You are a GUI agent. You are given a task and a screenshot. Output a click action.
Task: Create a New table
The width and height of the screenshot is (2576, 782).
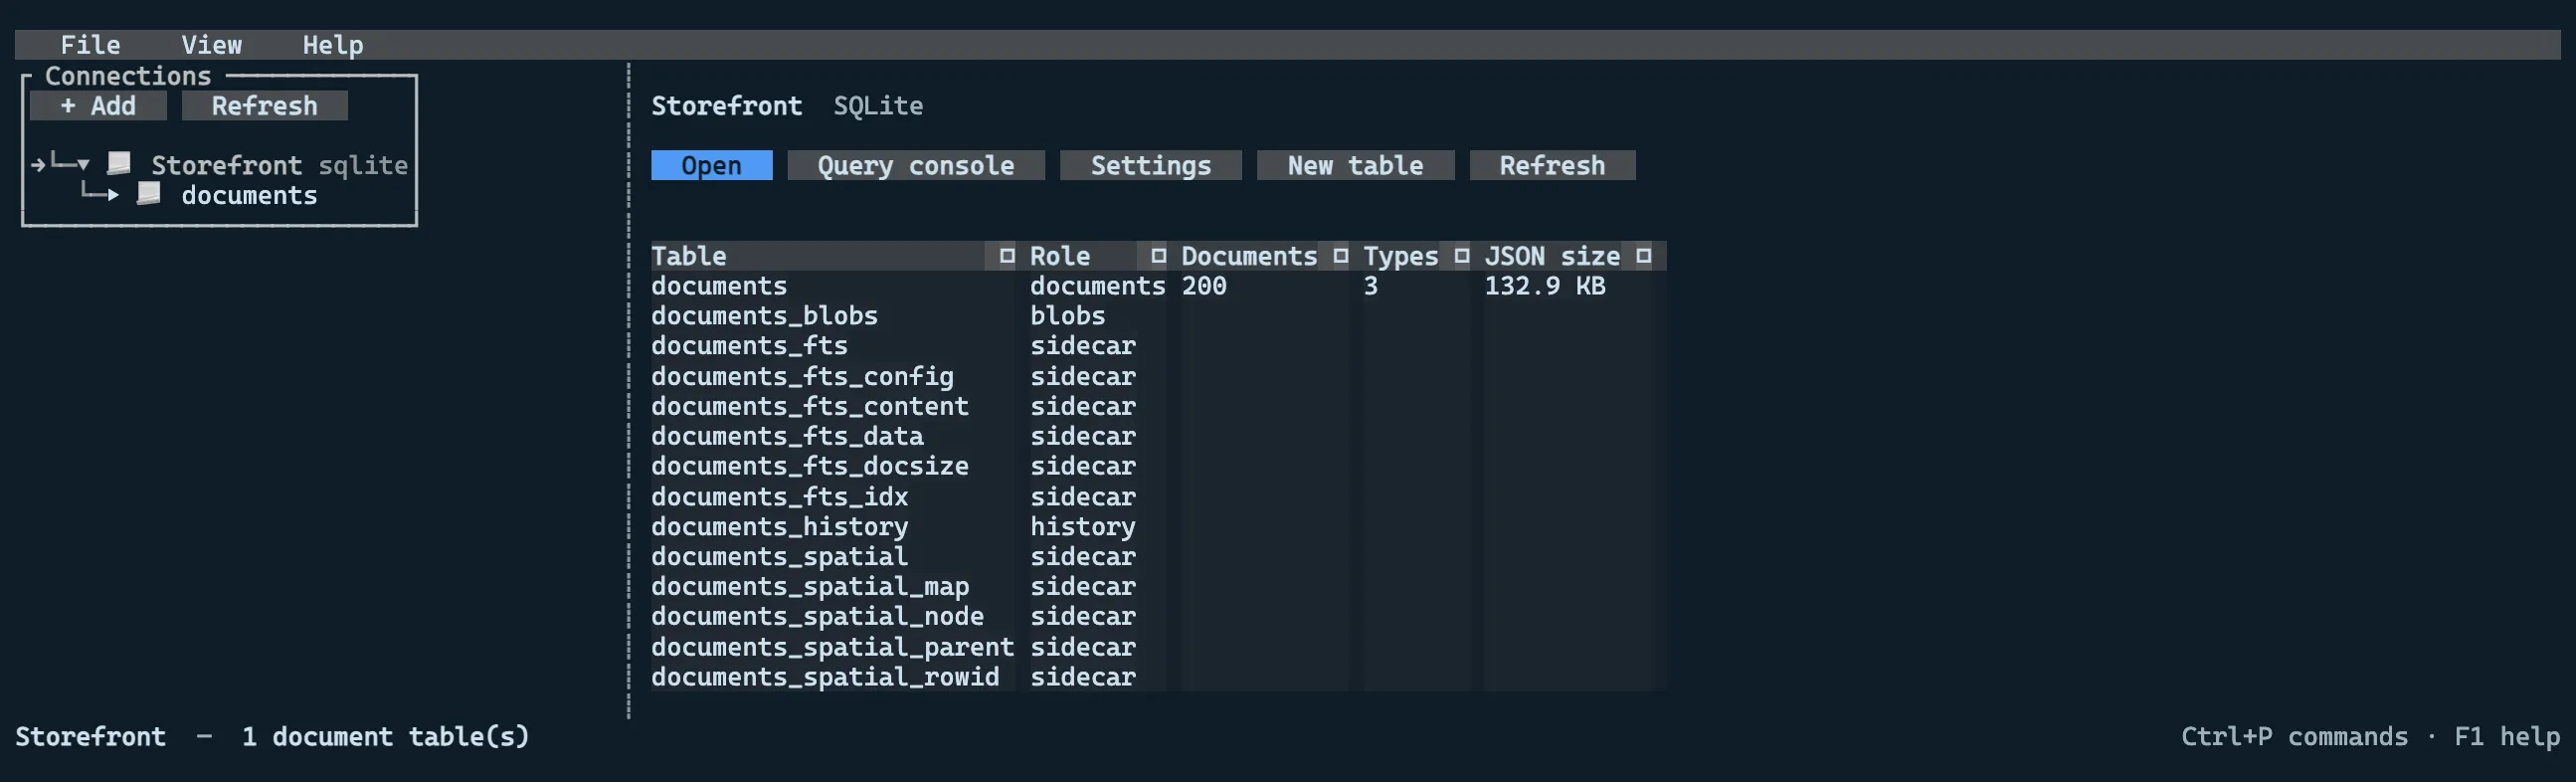[x=1356, y=166]
